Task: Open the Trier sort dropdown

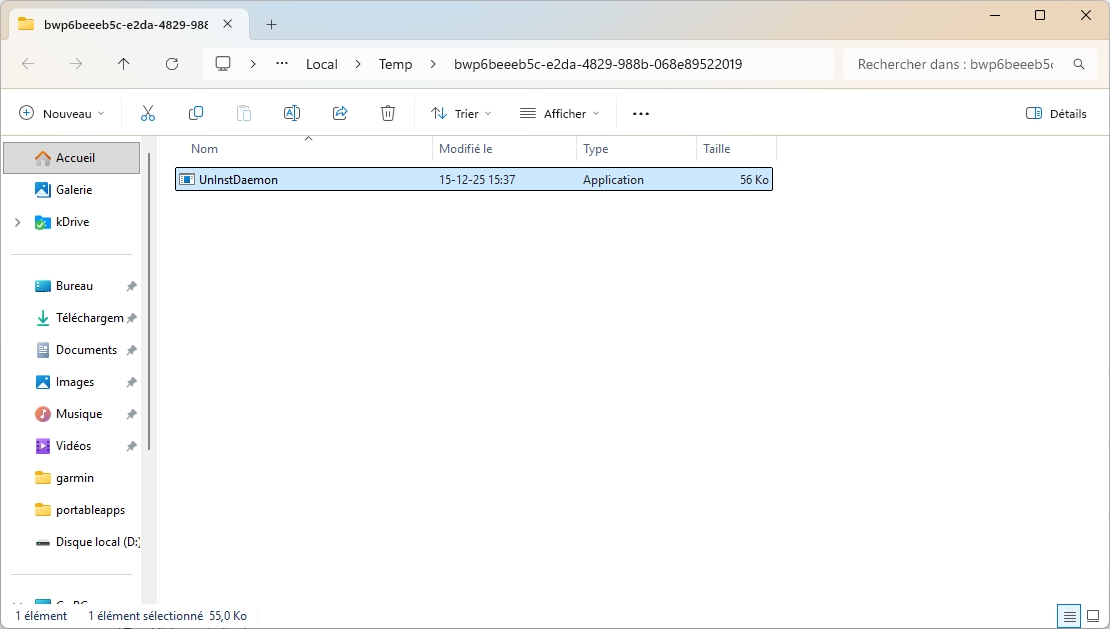Action: 461,114
